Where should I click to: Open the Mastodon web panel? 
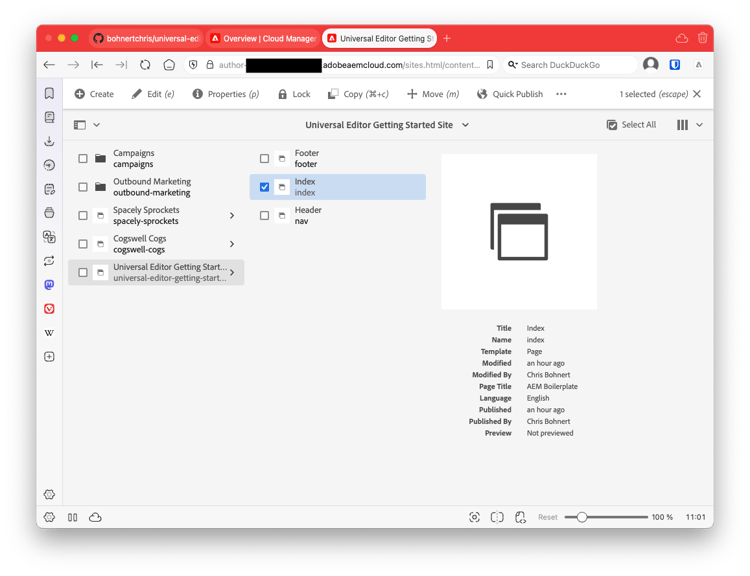click(x=49, y=285)
